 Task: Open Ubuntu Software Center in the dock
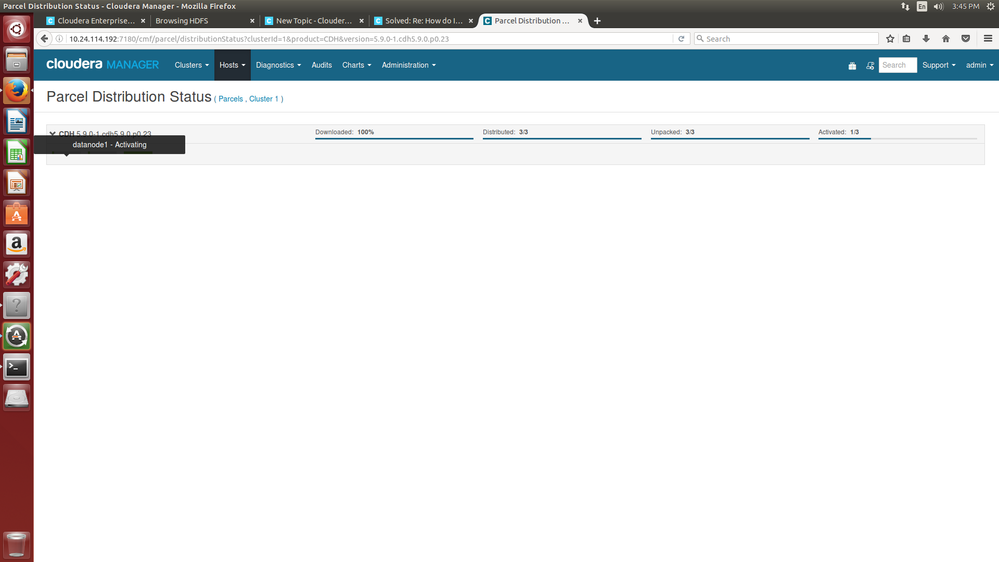click(x=17, y=213)
